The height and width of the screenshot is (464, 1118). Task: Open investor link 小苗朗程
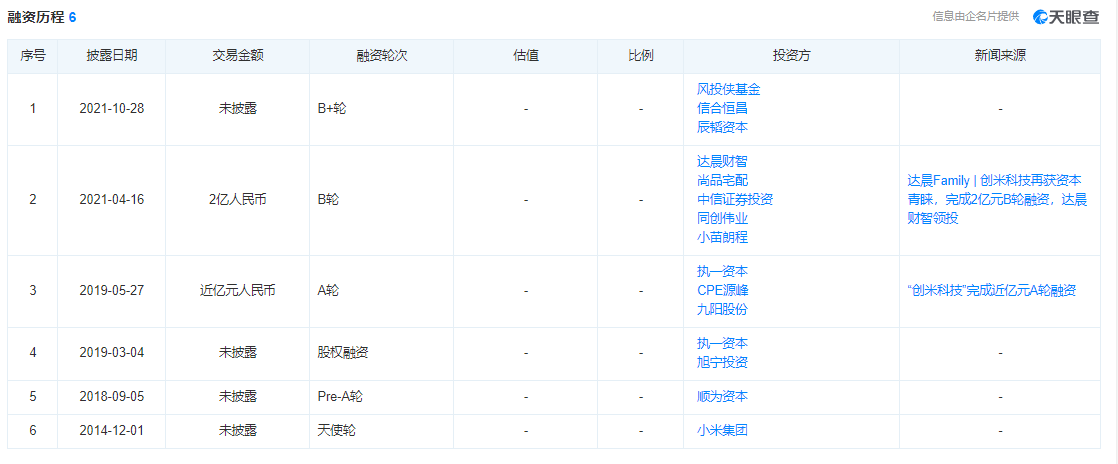point(722,237)
